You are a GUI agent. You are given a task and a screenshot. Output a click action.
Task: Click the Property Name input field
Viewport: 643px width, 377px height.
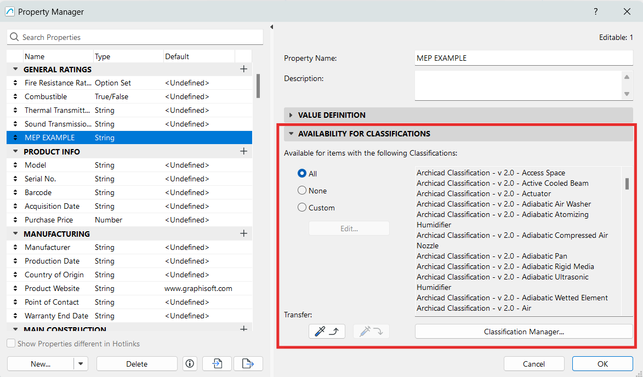pos(524,58)
